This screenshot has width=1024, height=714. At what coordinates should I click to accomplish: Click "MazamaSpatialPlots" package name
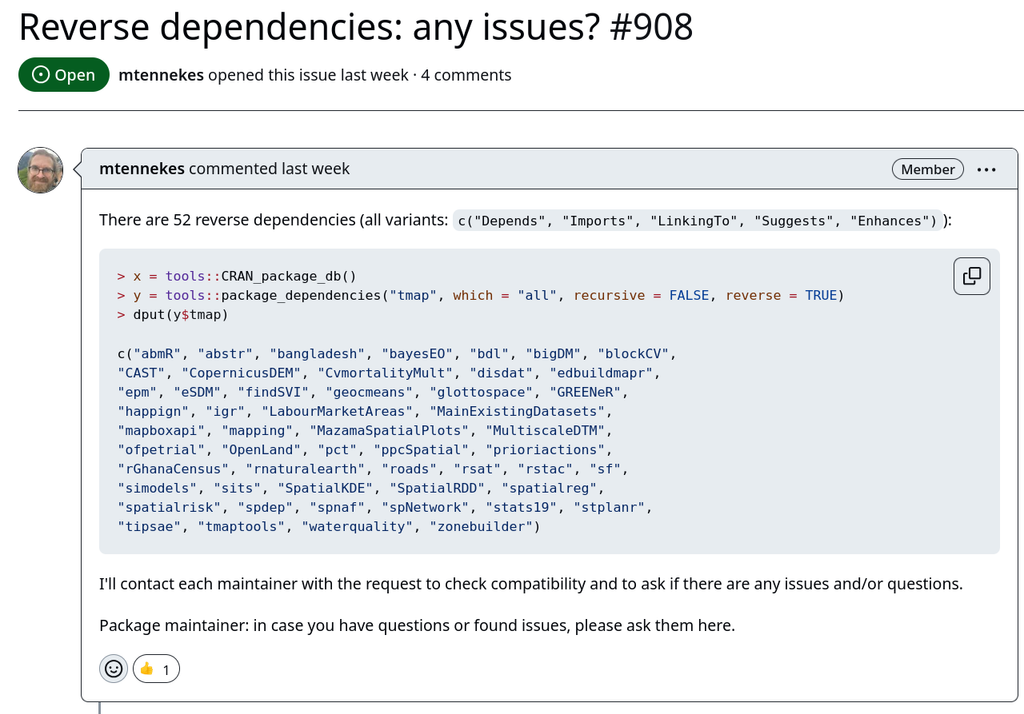(x=389, y=430)
